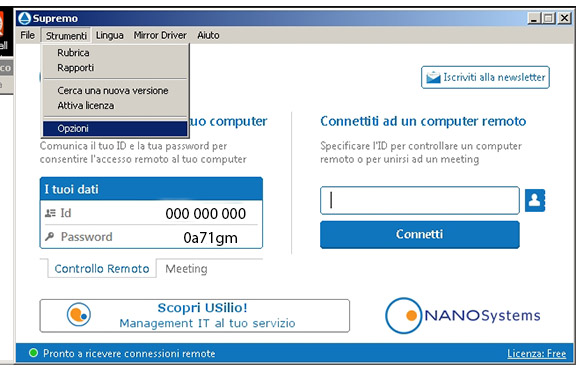The height and width of the screenshot is (371, 580).
Task: Click the Supremo logo in title bar
Action: click(x=25, y=18)
